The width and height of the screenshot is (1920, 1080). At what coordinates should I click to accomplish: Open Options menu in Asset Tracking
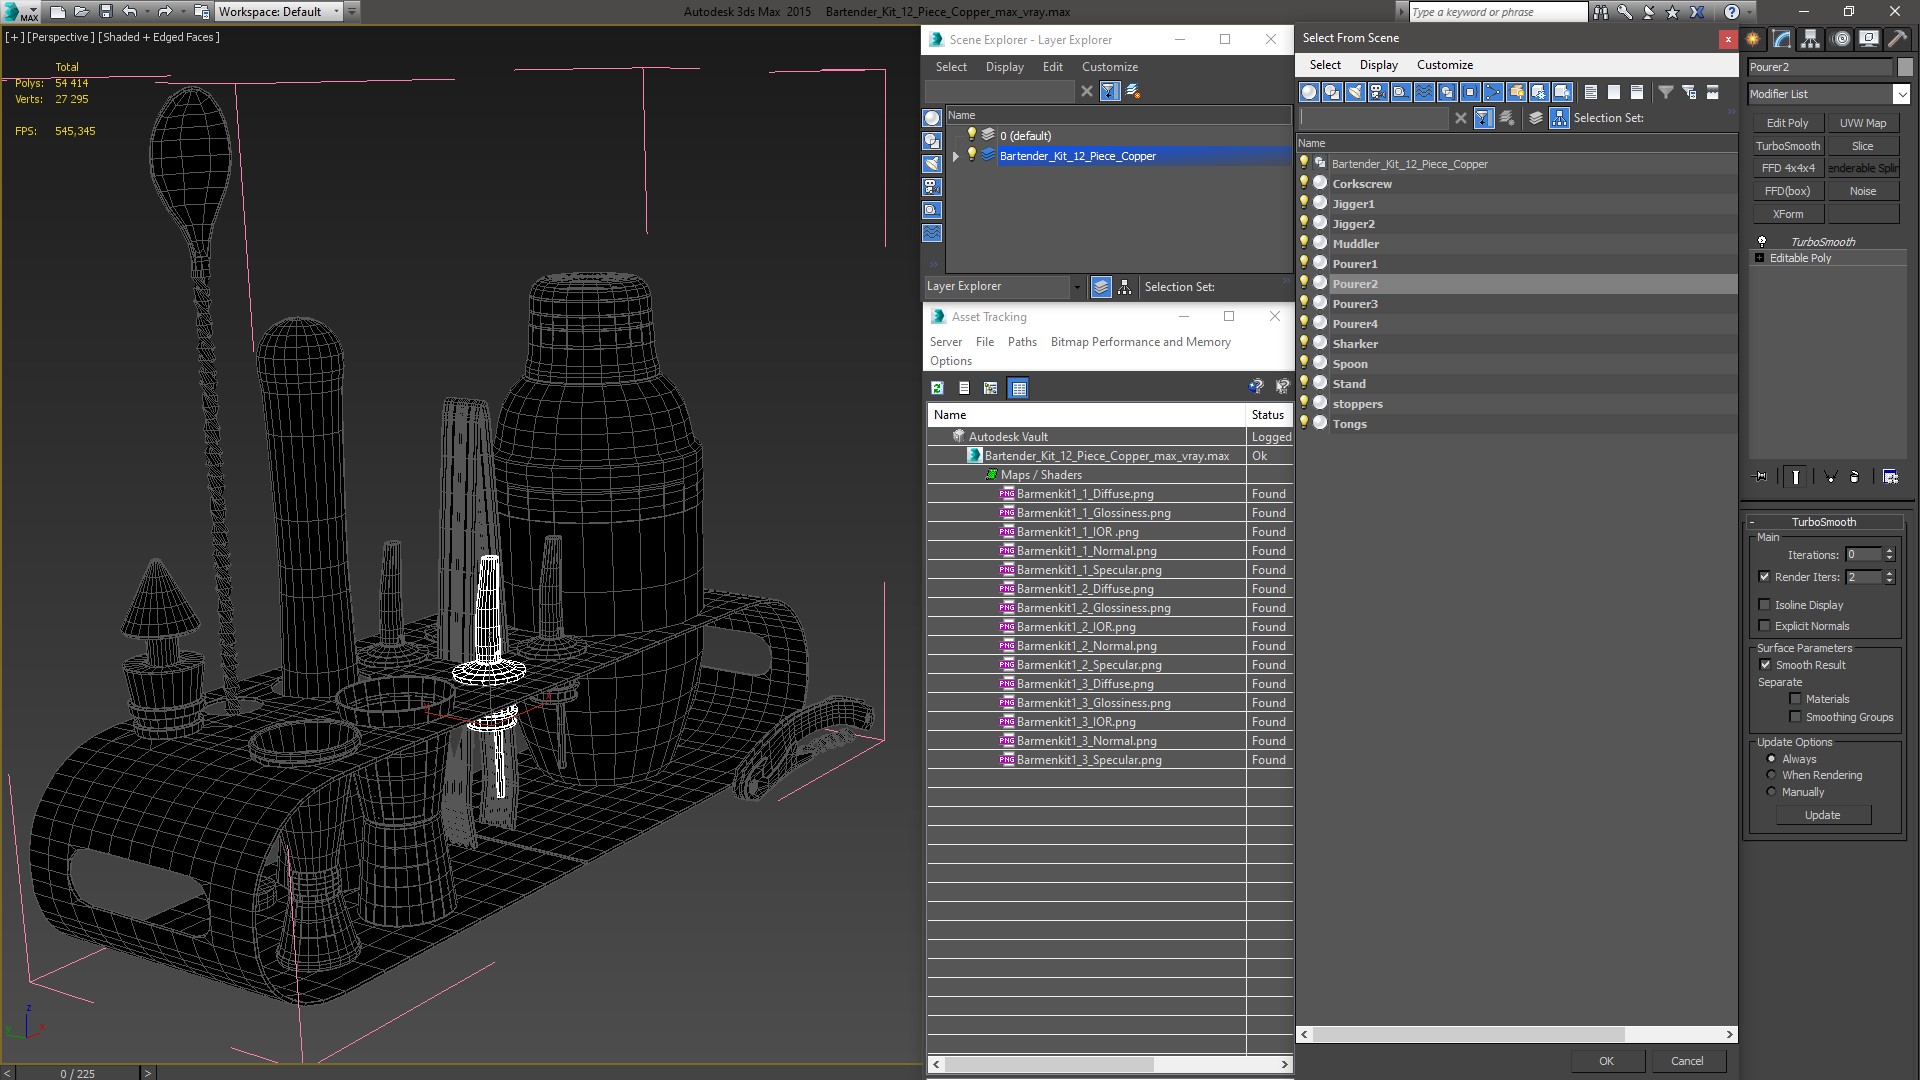click(950, 361)
